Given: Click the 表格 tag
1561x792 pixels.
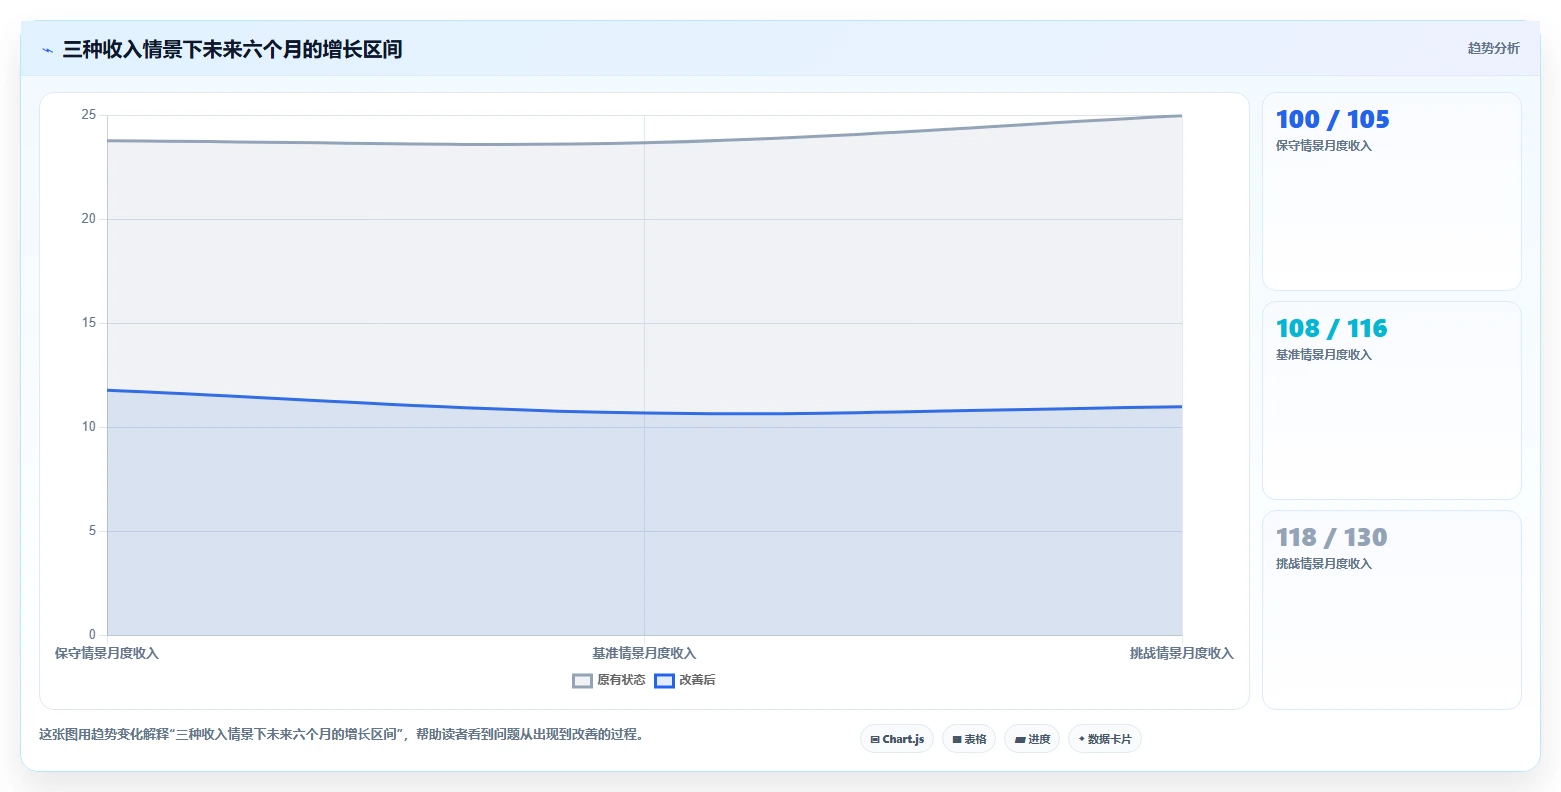Looking at the screenshot, I should [969, 739].
